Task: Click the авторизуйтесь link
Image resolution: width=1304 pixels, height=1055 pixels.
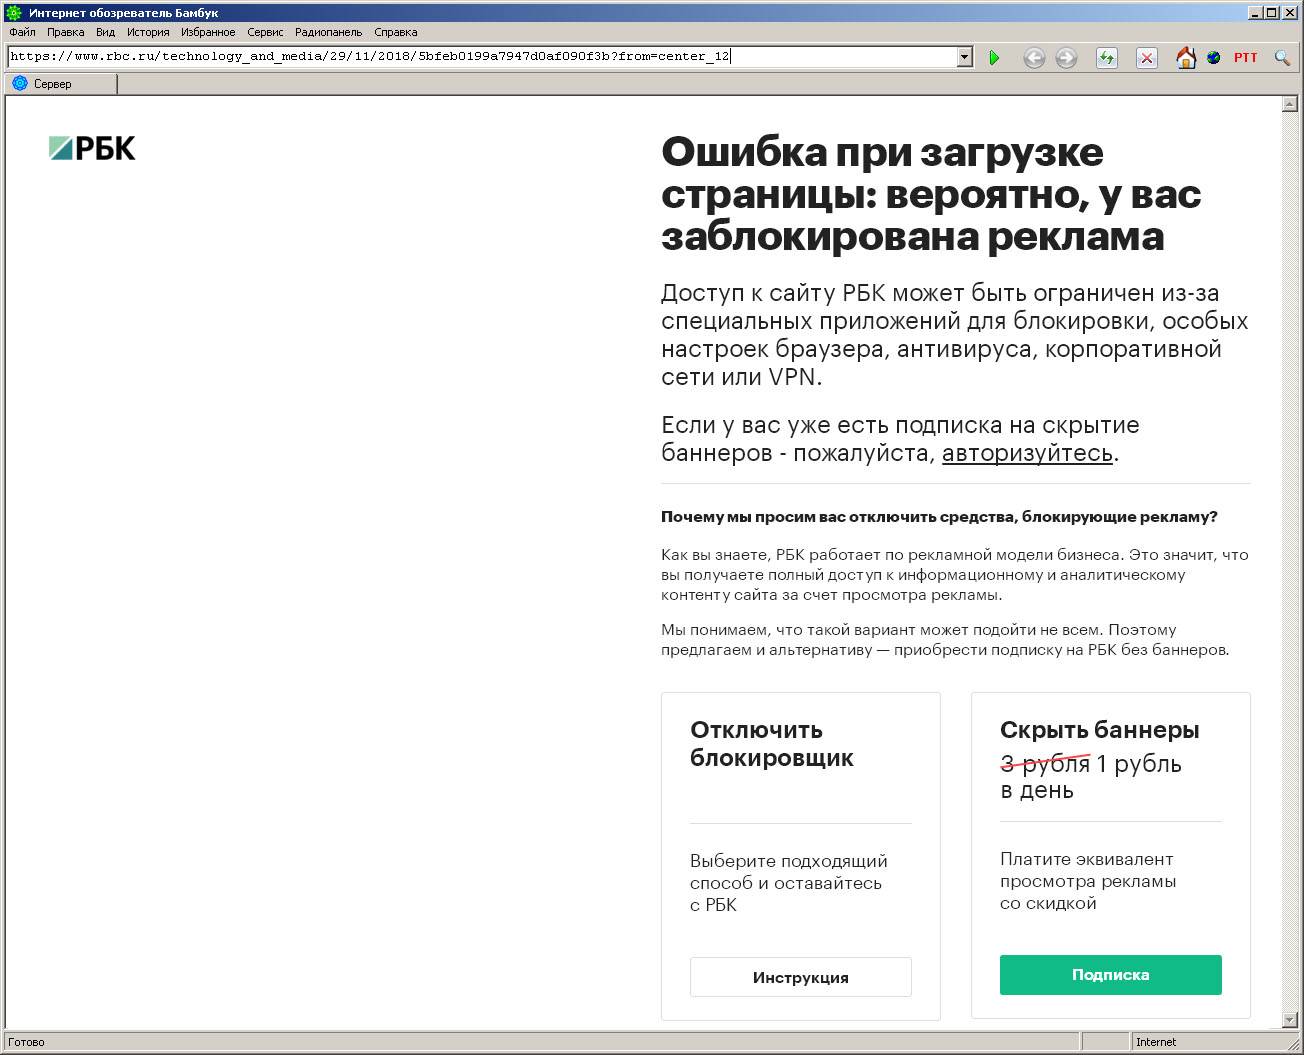Action: tap(1027, 453)
